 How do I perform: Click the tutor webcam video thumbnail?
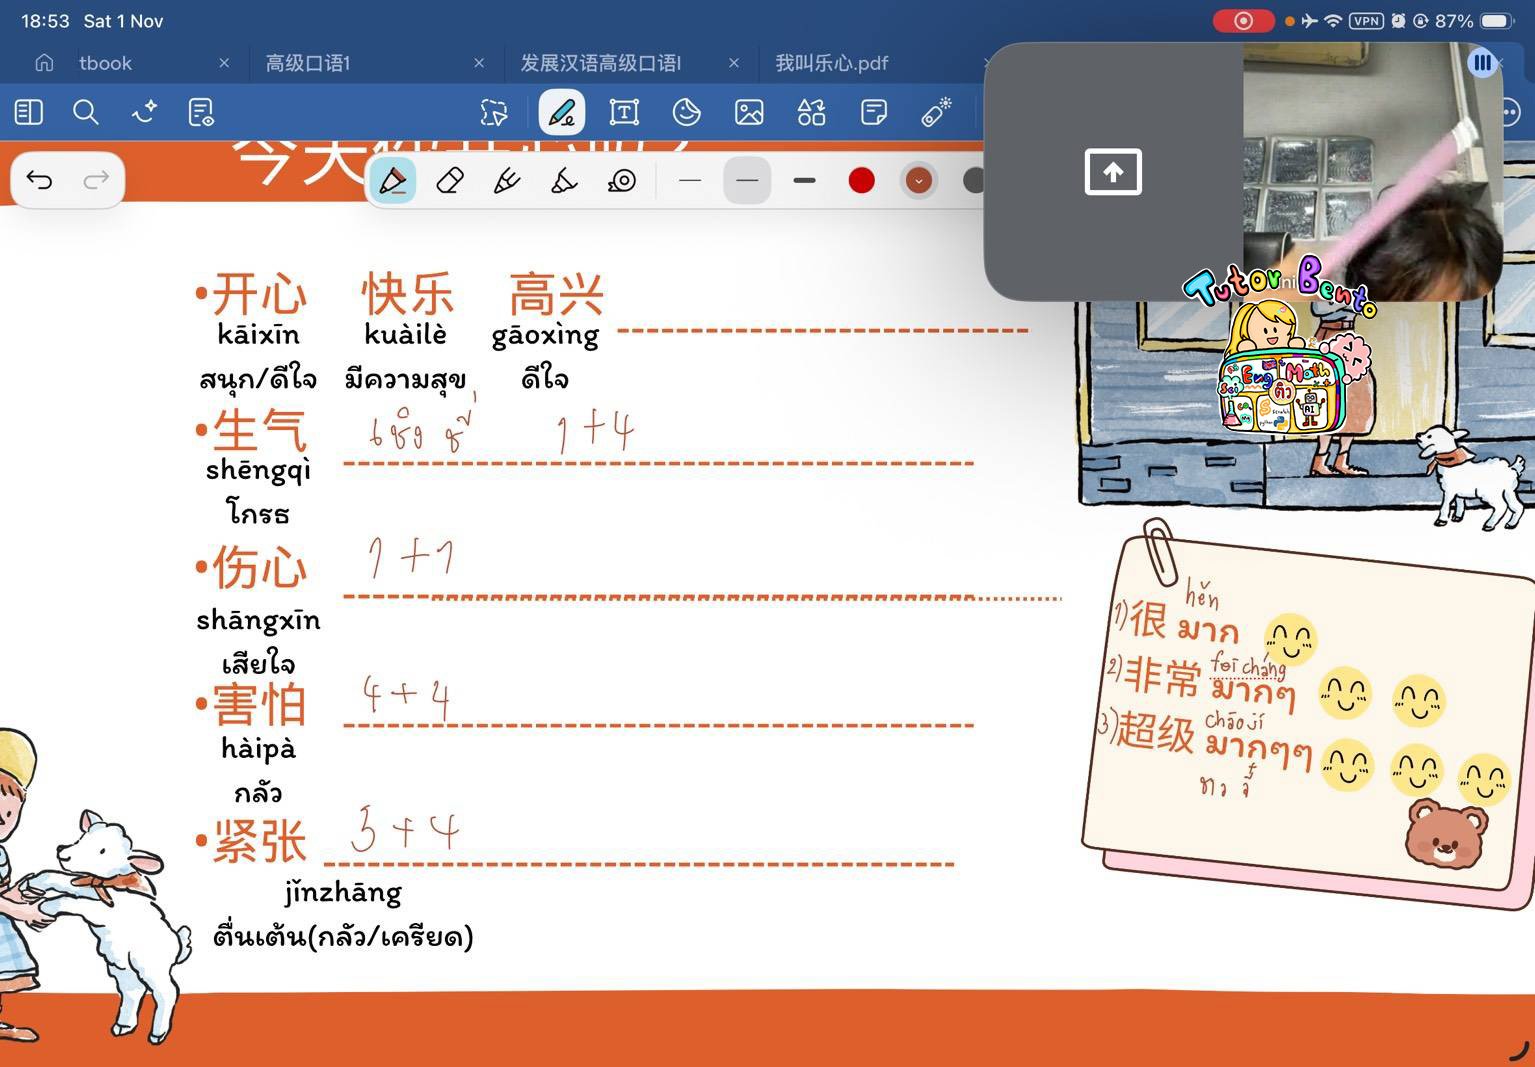click(1370, 170)
